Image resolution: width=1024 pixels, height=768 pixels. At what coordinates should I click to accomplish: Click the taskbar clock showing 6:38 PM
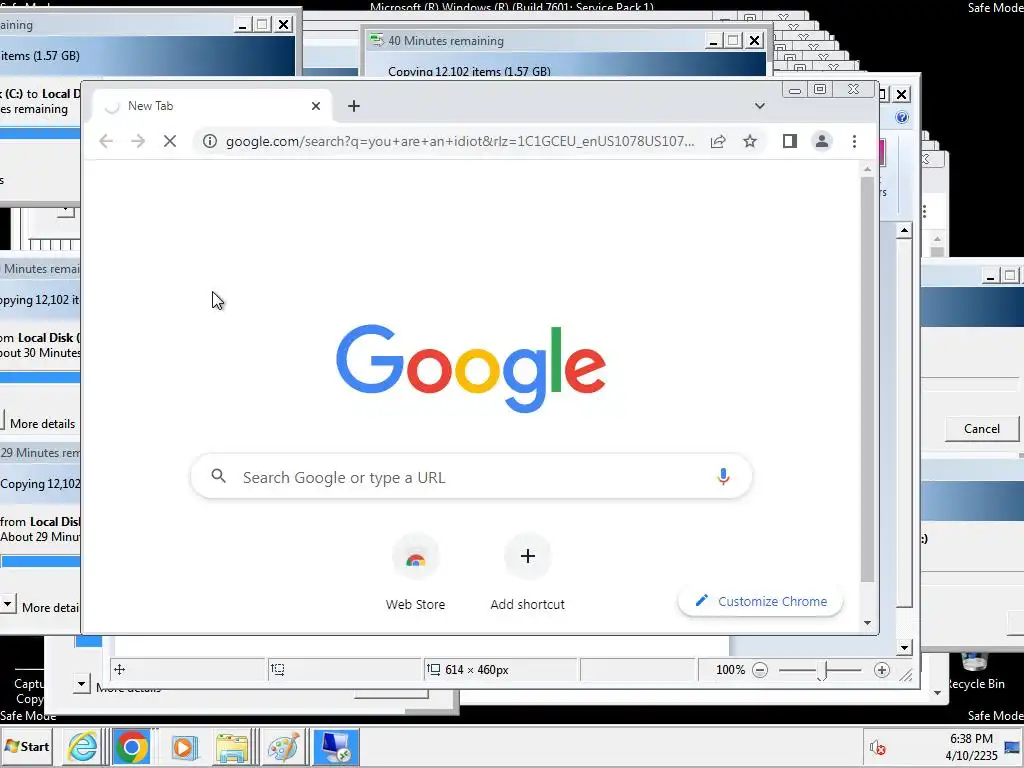pyautogui.click(x=971, y=747)
